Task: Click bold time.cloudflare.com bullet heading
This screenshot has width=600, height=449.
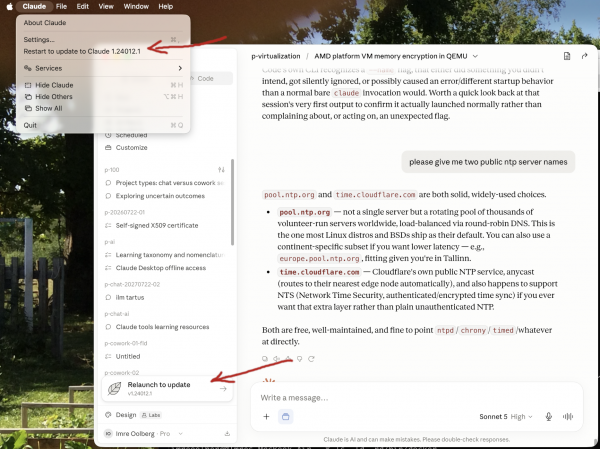Action: click(319, 272)
